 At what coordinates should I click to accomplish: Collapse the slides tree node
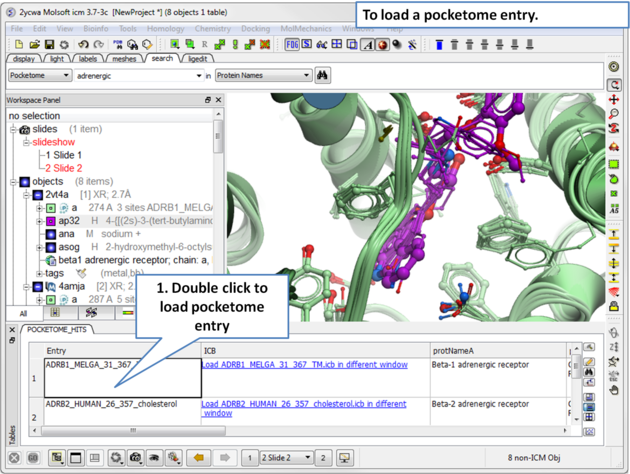pyautogui.click(x=14, y=130)
